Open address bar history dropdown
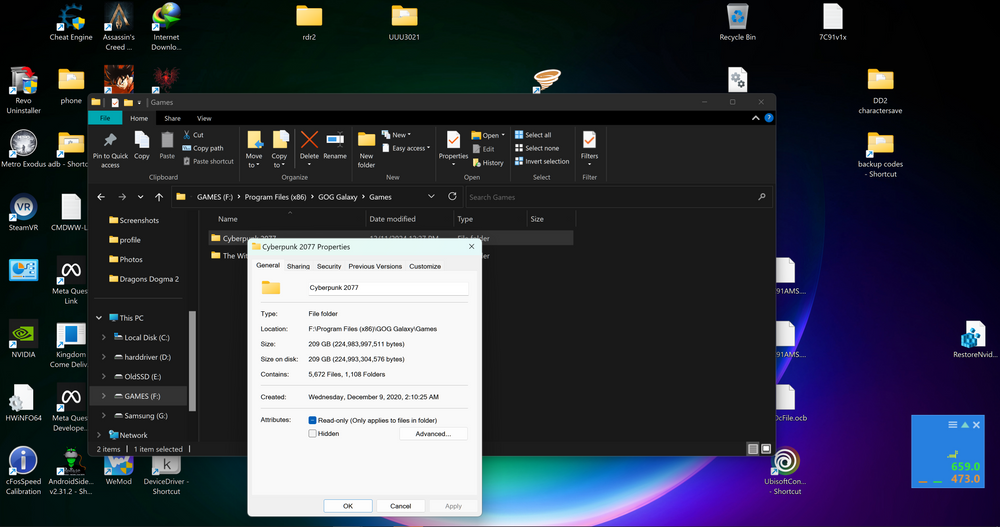This screenshot has height=527, width=1000. click(x=431, y=197)
